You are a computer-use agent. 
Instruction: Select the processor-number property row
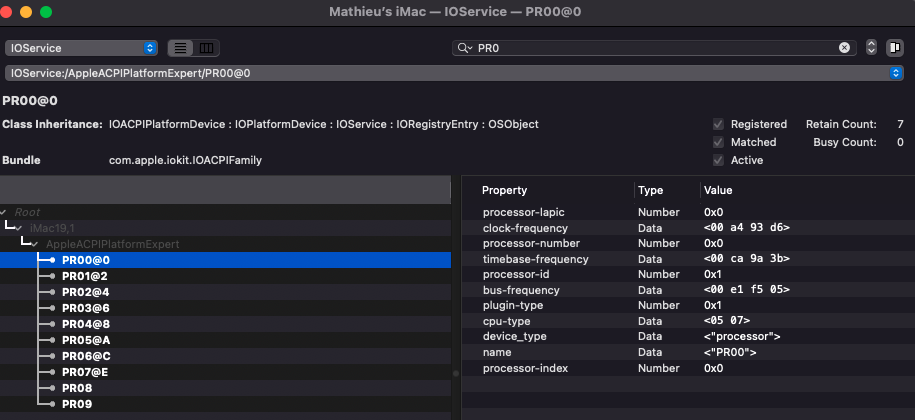(689, 243)
